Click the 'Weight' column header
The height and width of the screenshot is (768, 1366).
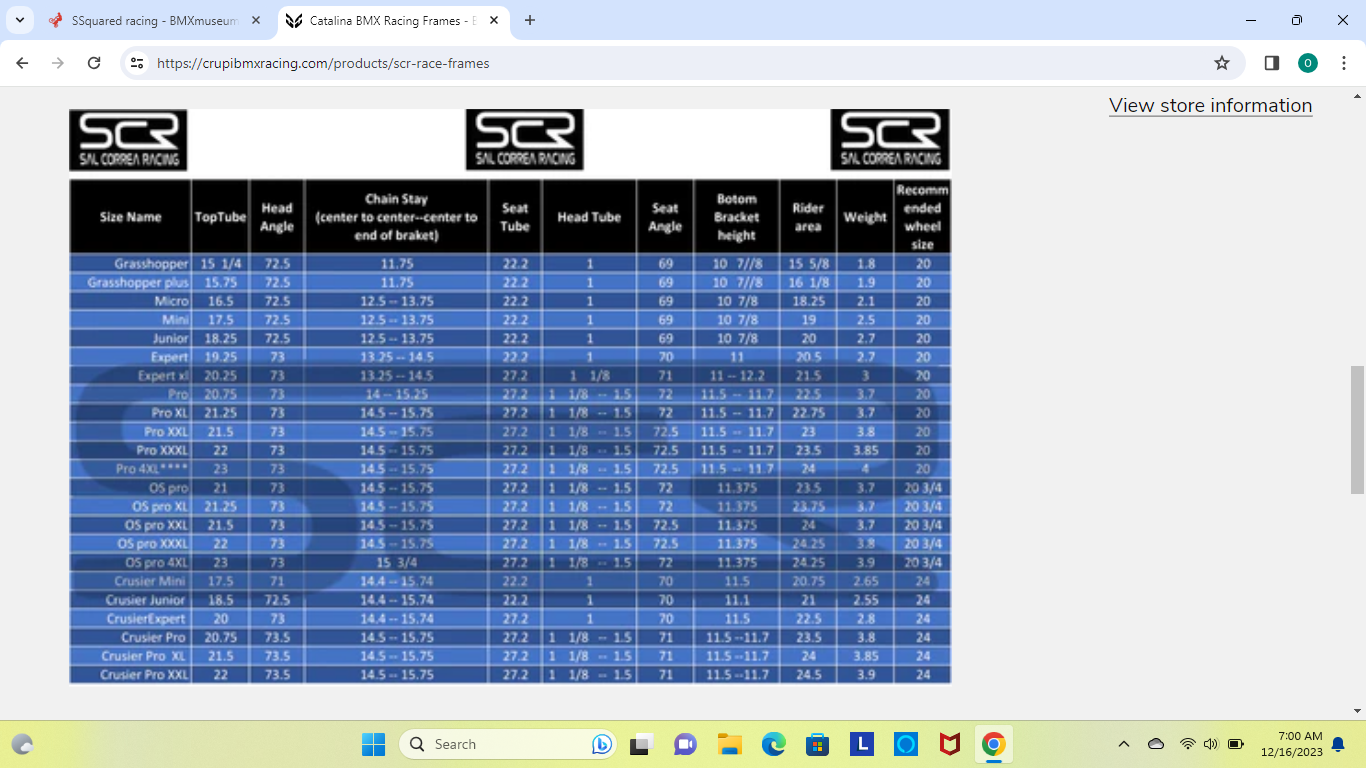coord(865,217)
